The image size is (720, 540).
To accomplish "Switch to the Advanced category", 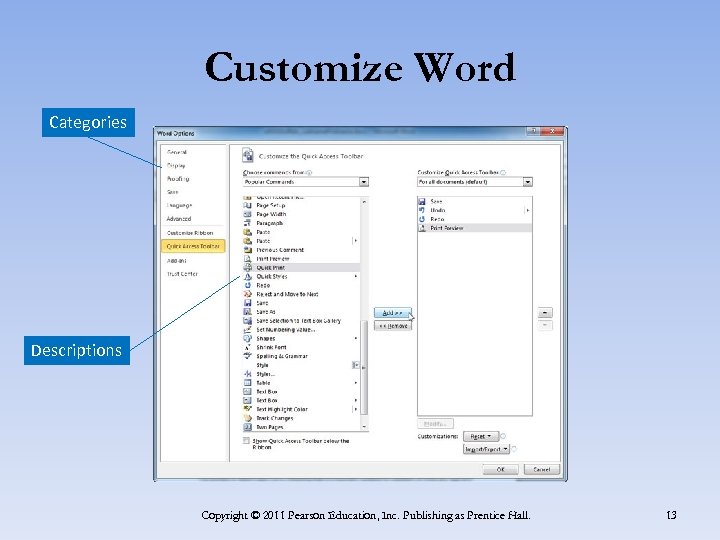I will click(x=179, y=219).
